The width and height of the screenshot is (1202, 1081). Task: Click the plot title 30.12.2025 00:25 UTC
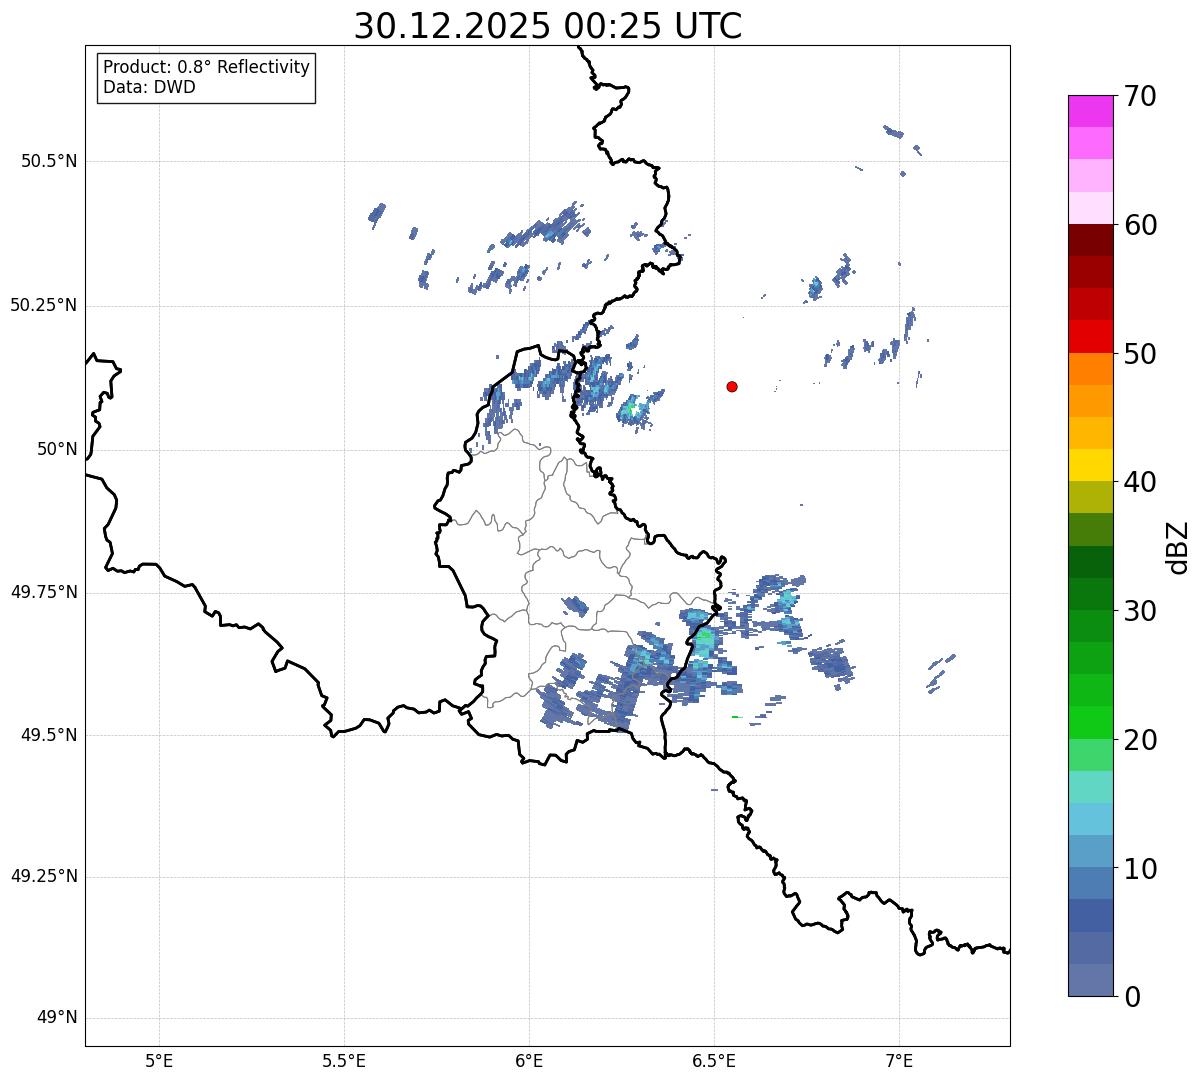point(548,26)
